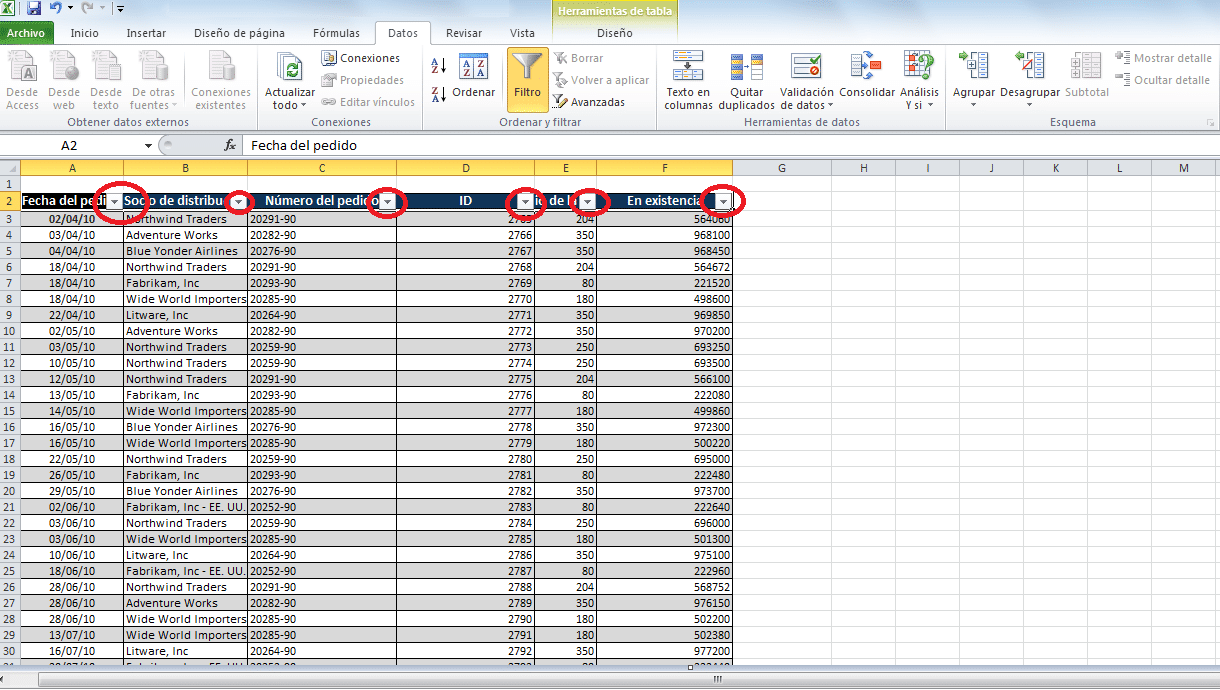Open the Ordenar sort dialog
This screenshot has width=1220, height=690.
473,77
